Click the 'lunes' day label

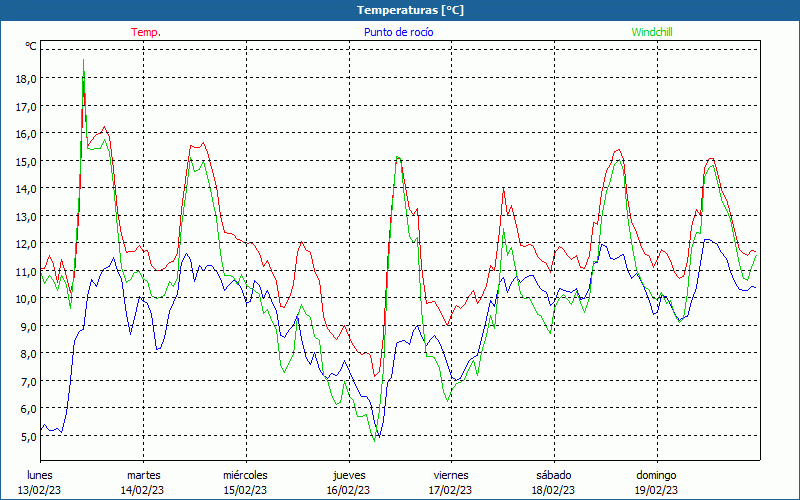pos(40,475)
